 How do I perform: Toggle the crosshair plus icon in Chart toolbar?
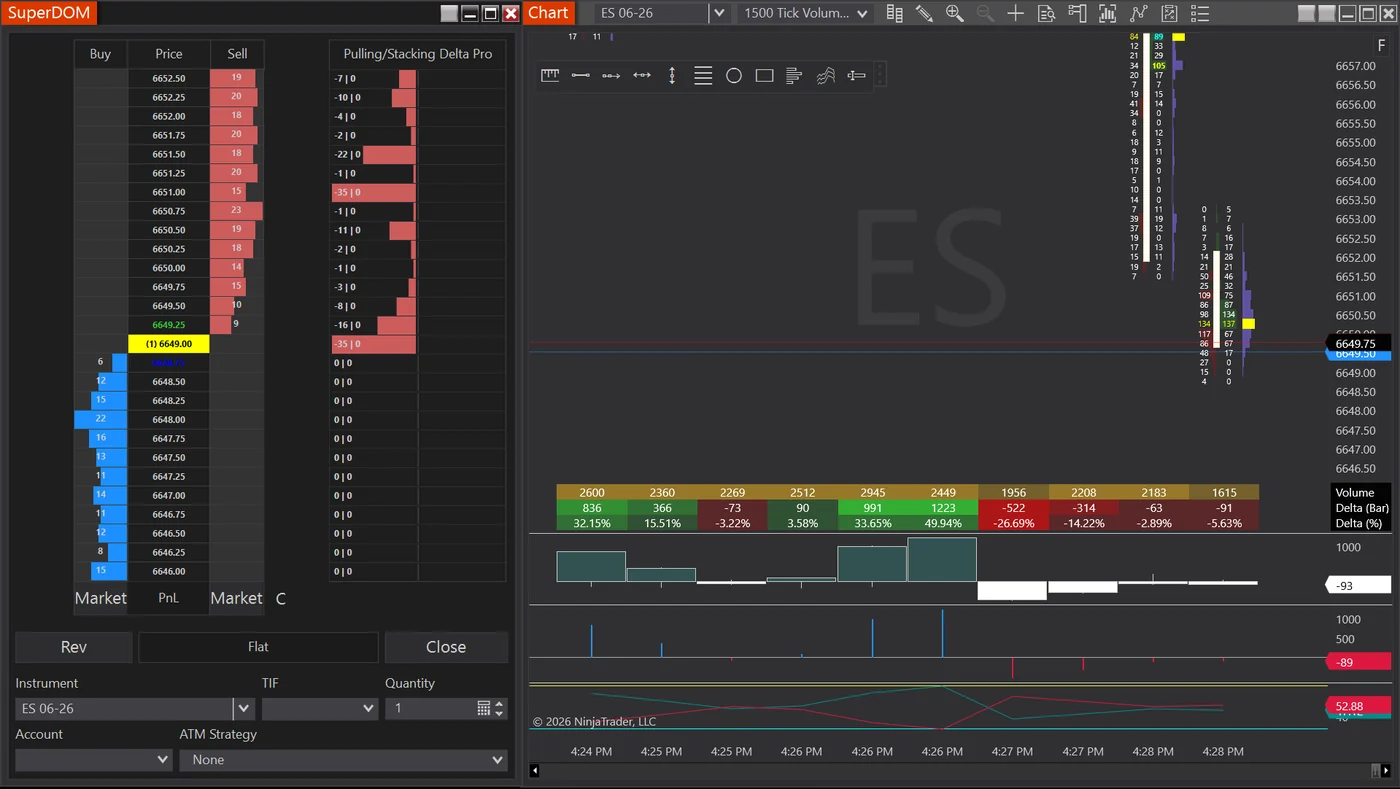[x=1015, y=13]
